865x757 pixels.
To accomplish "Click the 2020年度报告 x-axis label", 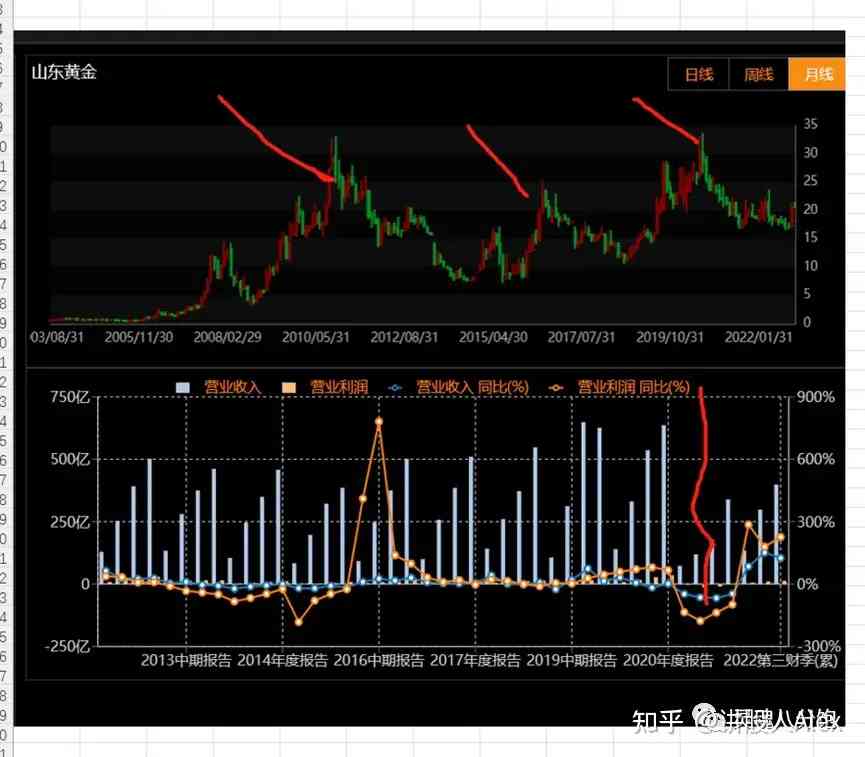I will 668,660.
